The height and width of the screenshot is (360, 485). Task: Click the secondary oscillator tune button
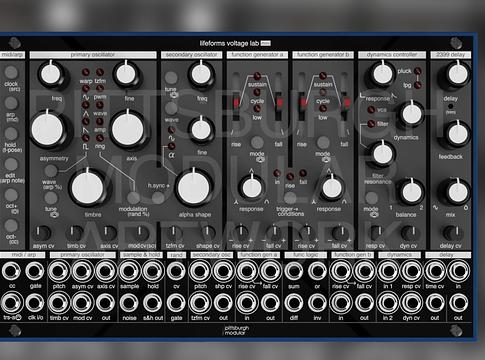click(x=171, y=77)
